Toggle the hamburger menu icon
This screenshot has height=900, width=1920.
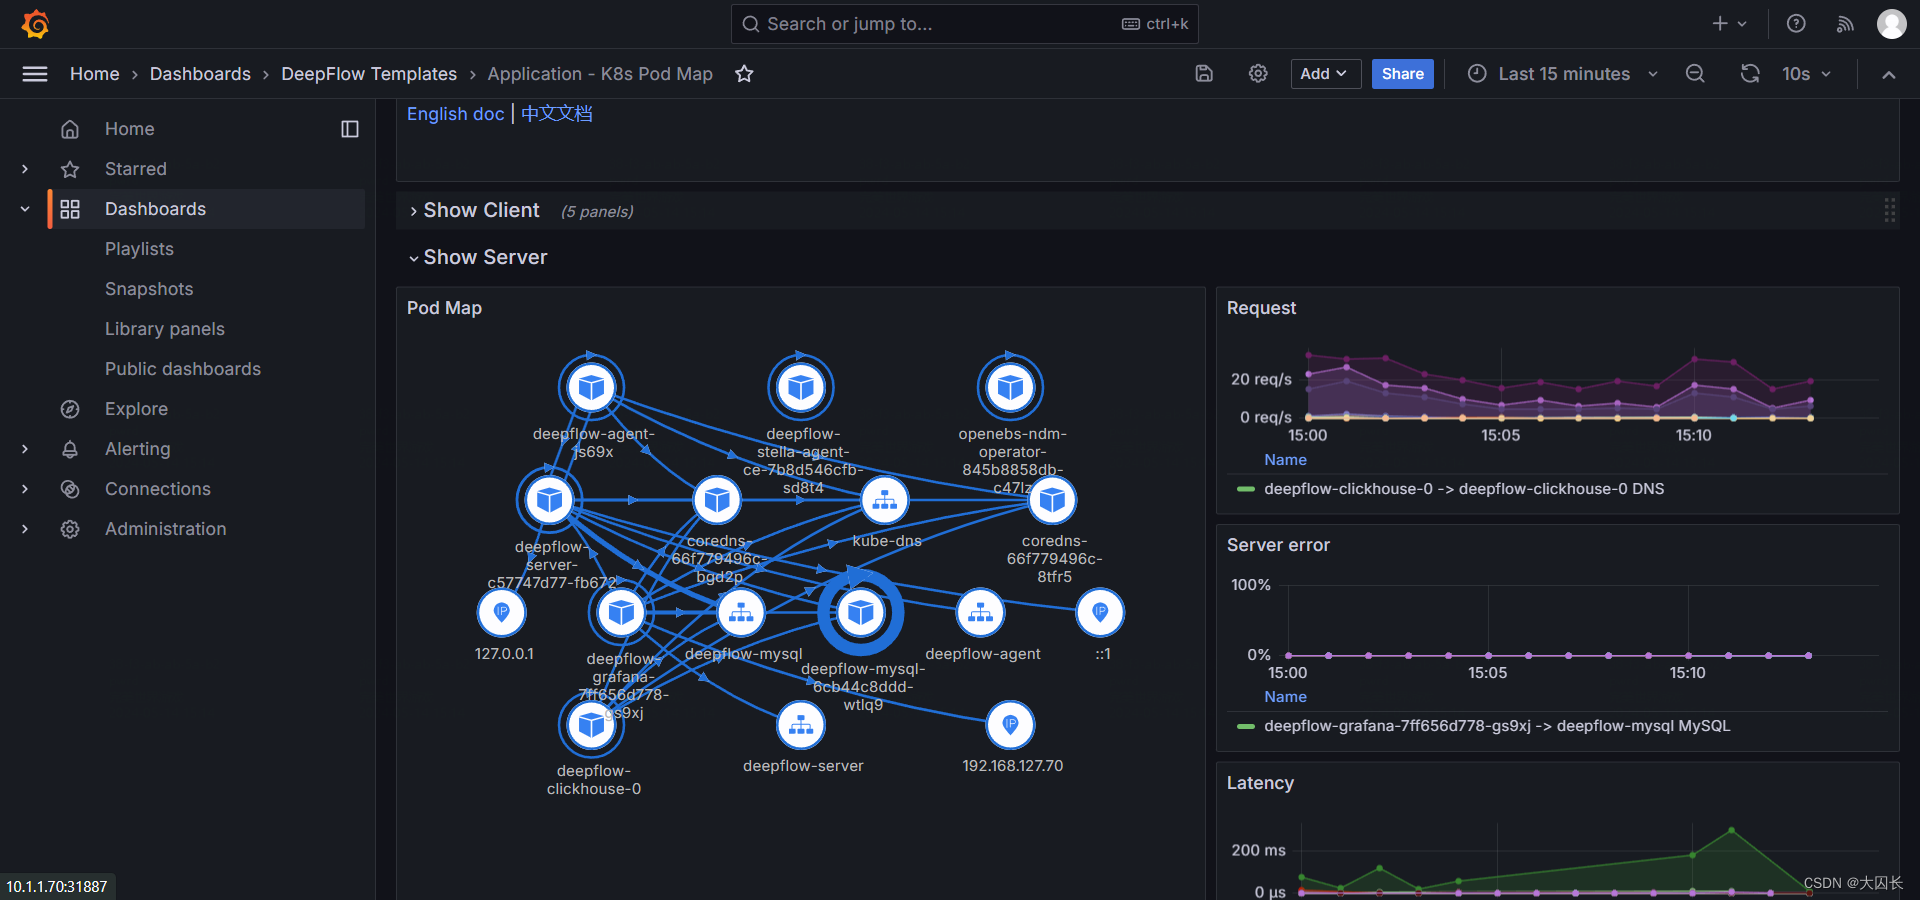35,74
